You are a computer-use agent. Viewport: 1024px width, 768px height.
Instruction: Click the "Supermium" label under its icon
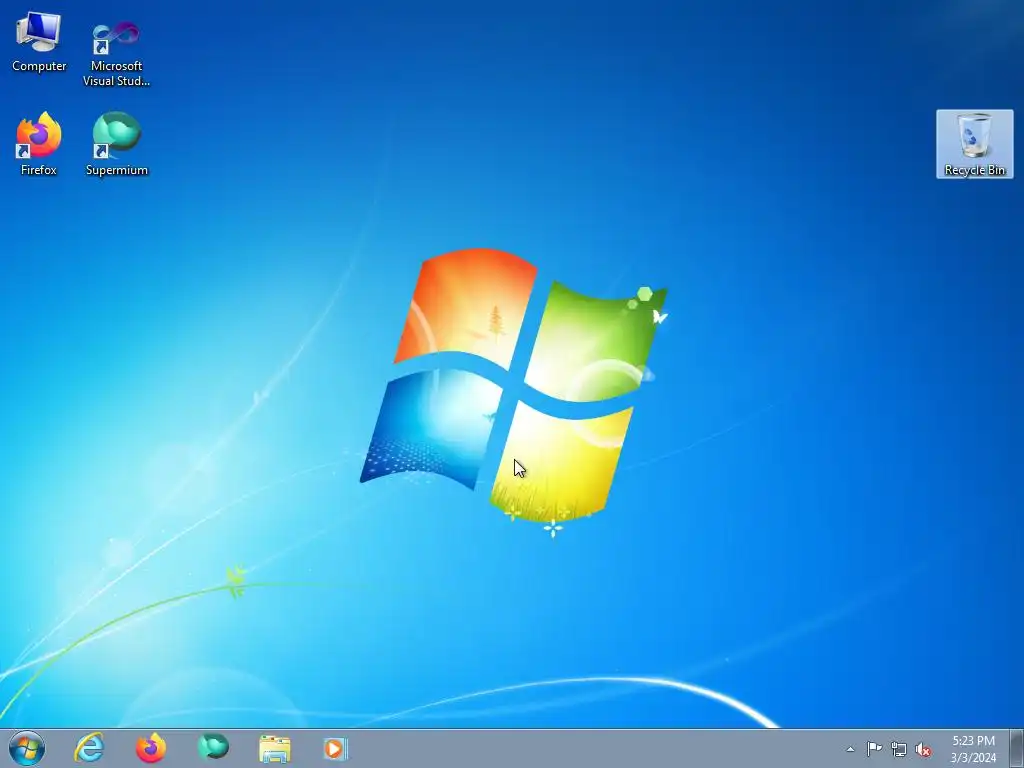(117, 170)
